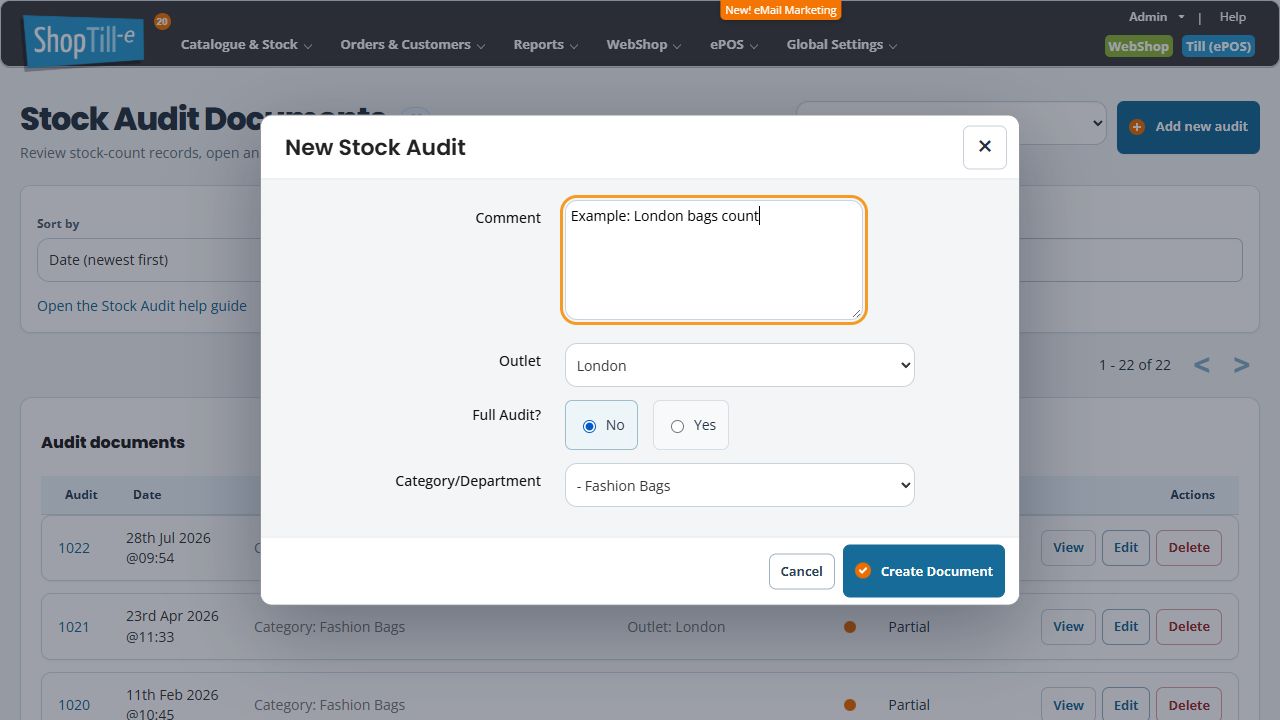Click orange status dot for audit 1020
1280x720 pixels.
[x=850, y=705]
